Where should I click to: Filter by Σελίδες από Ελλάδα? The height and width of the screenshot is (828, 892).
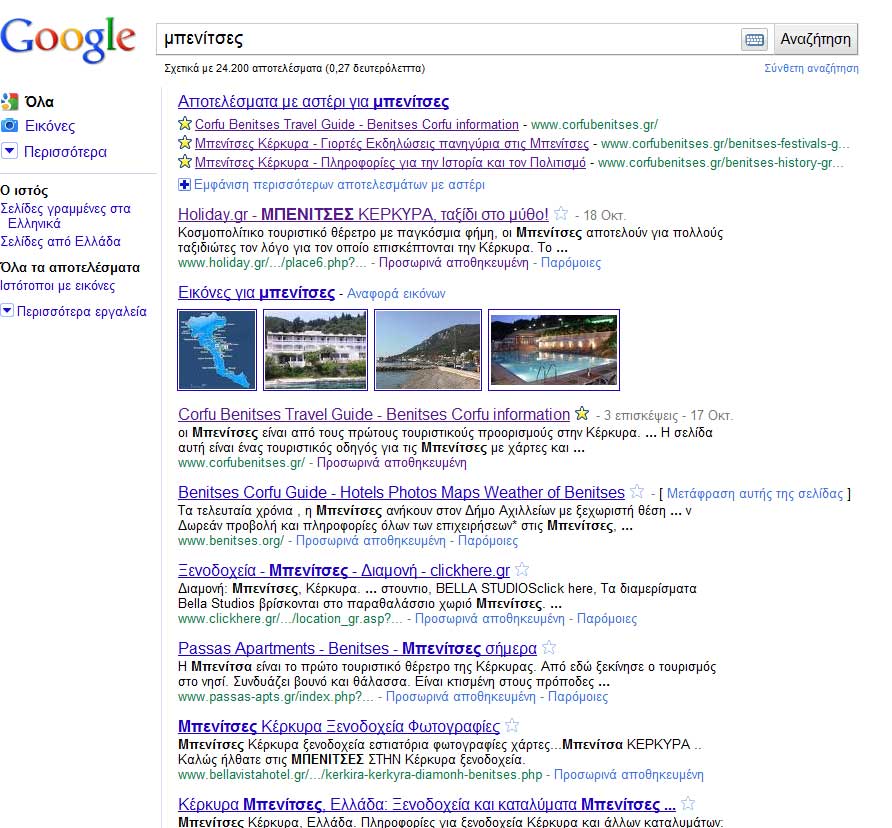pos(60,241)
